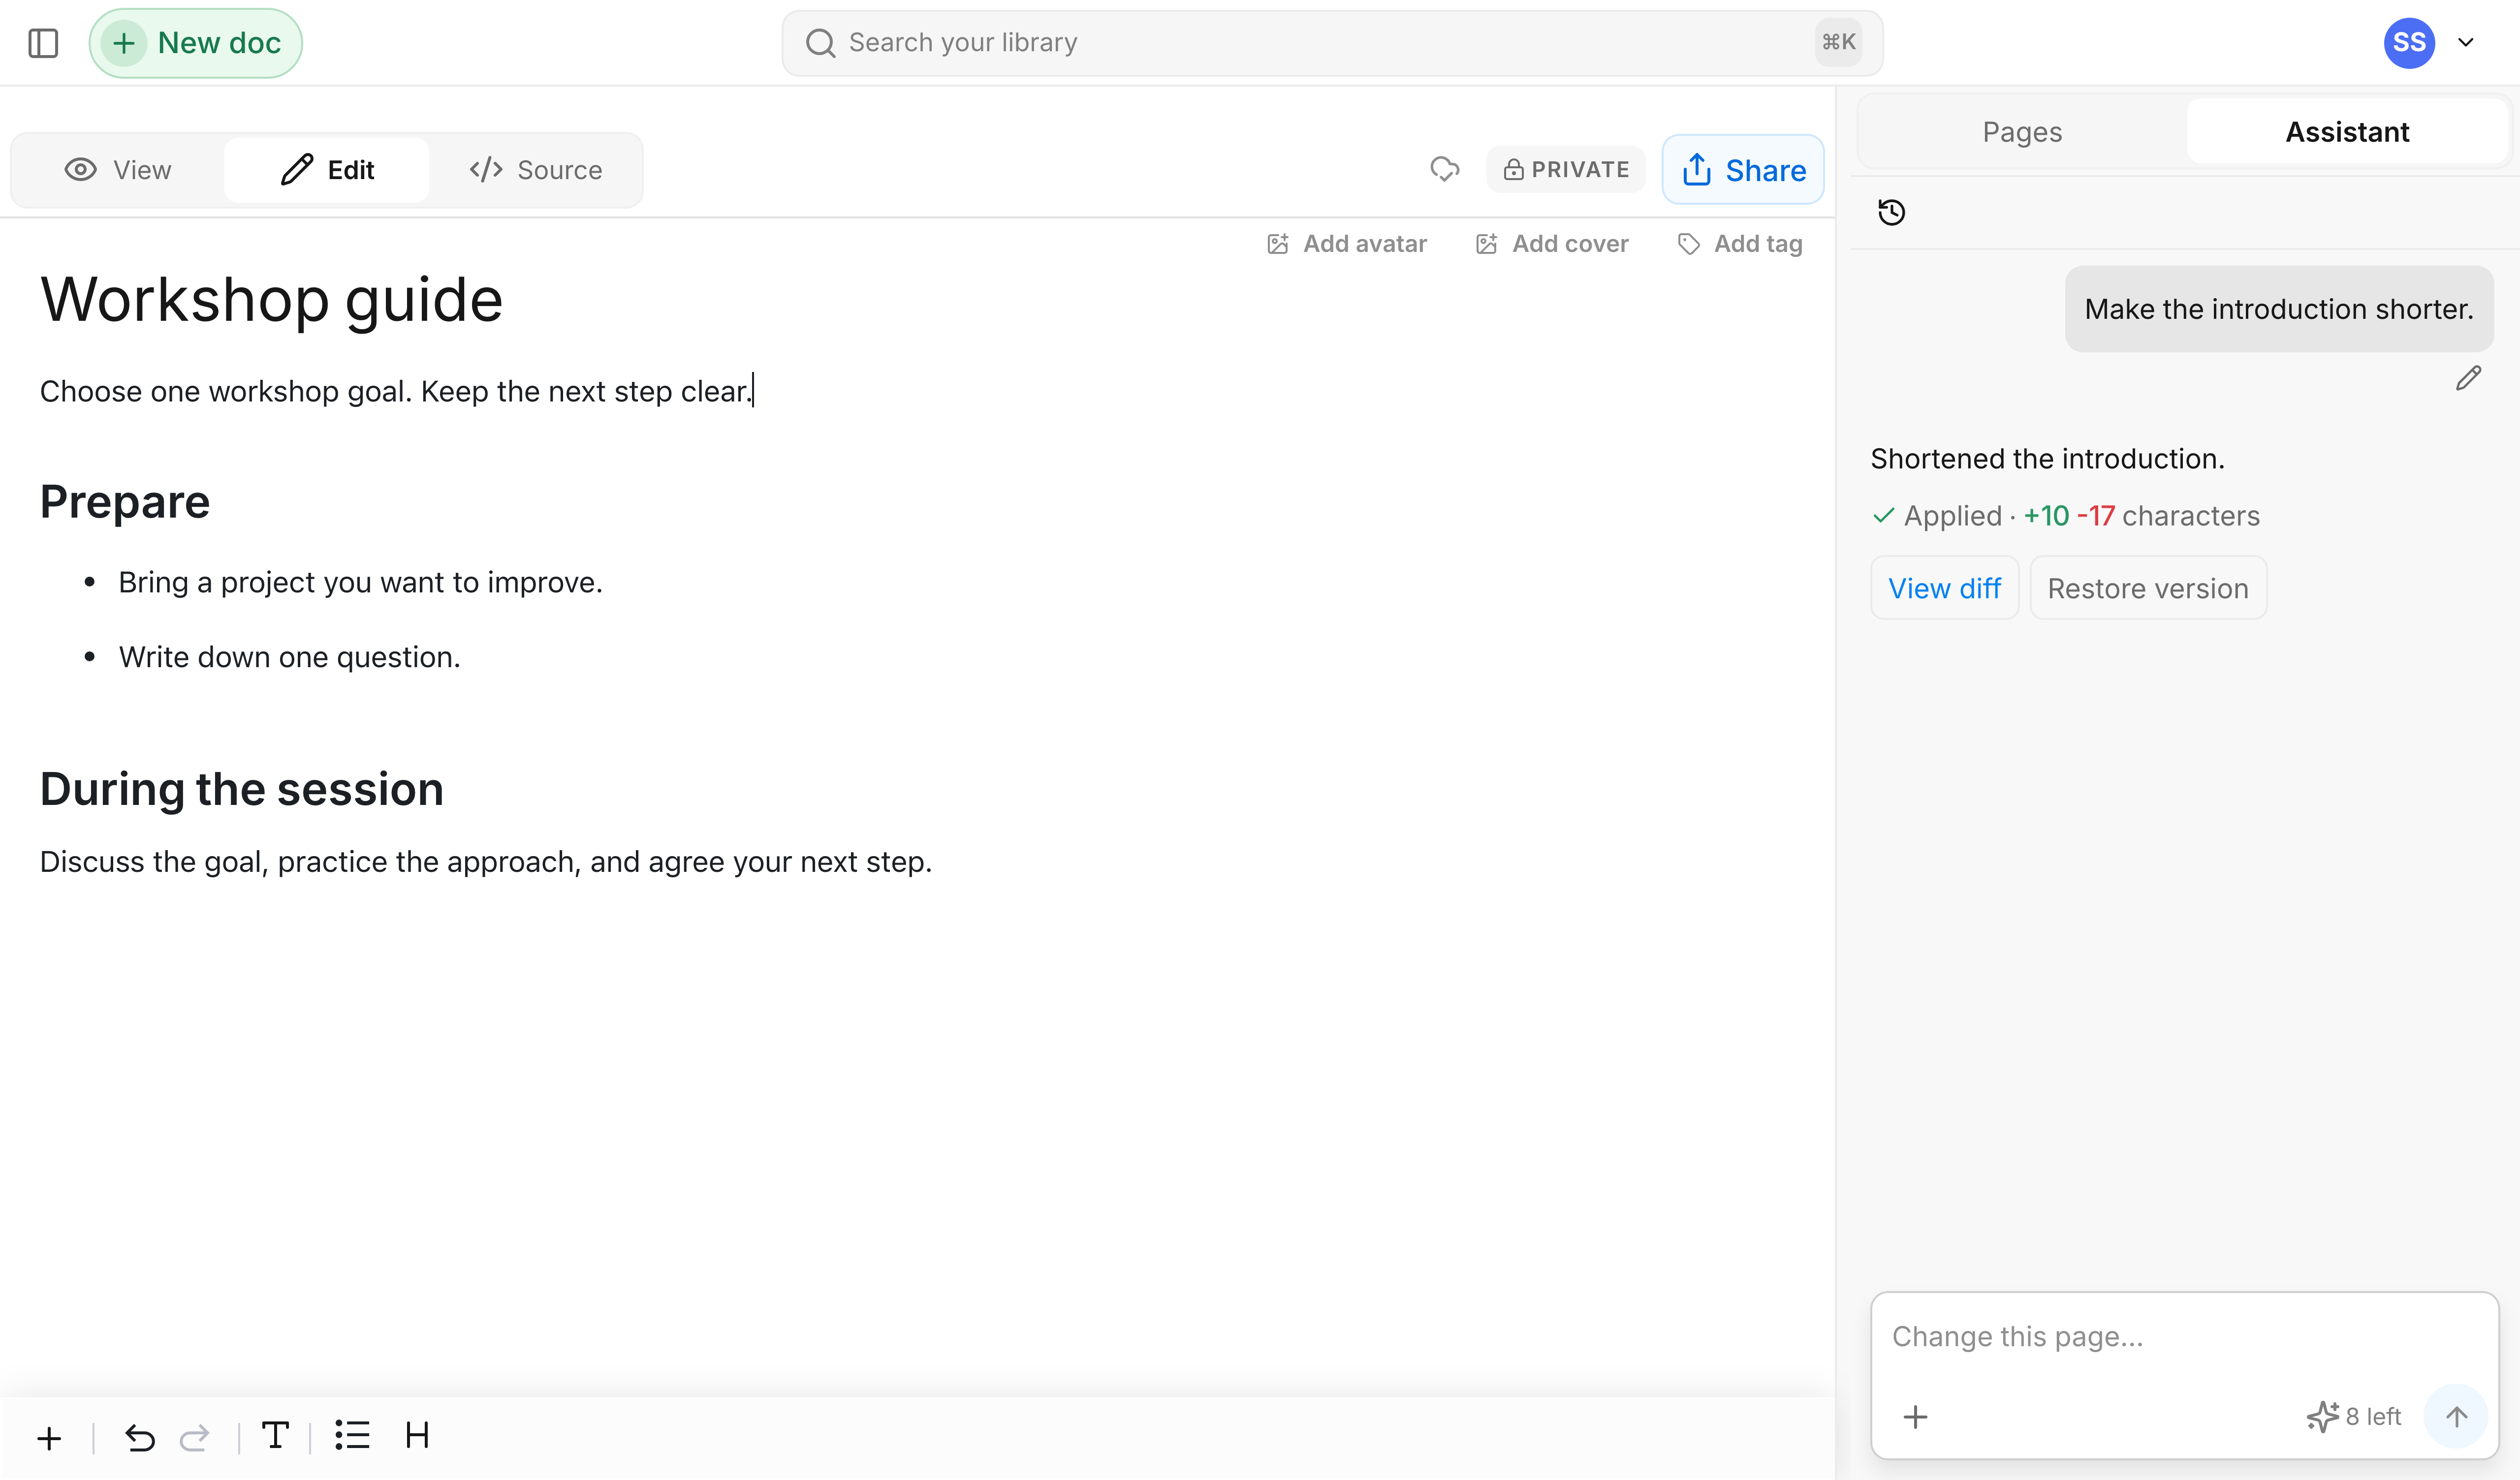Add a tag to the document
2520x1480 pixels.
coord(1740,244)
